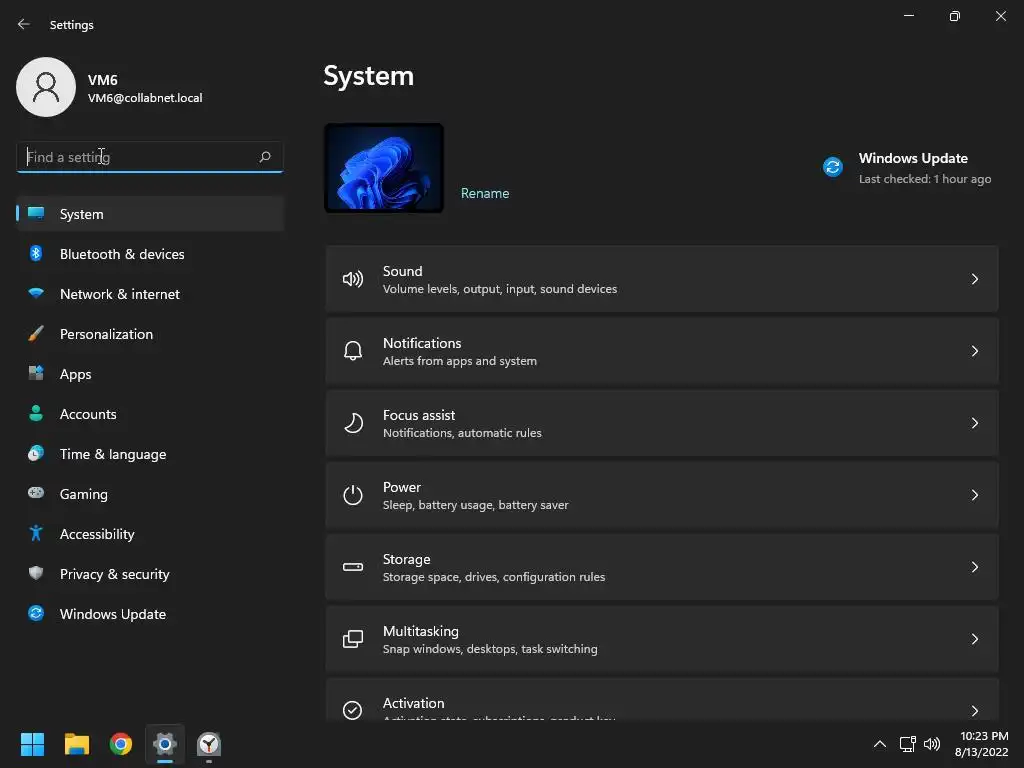Click the Rename link
The height and width of the screenshot is (768, 1024).
click(485, 193)
